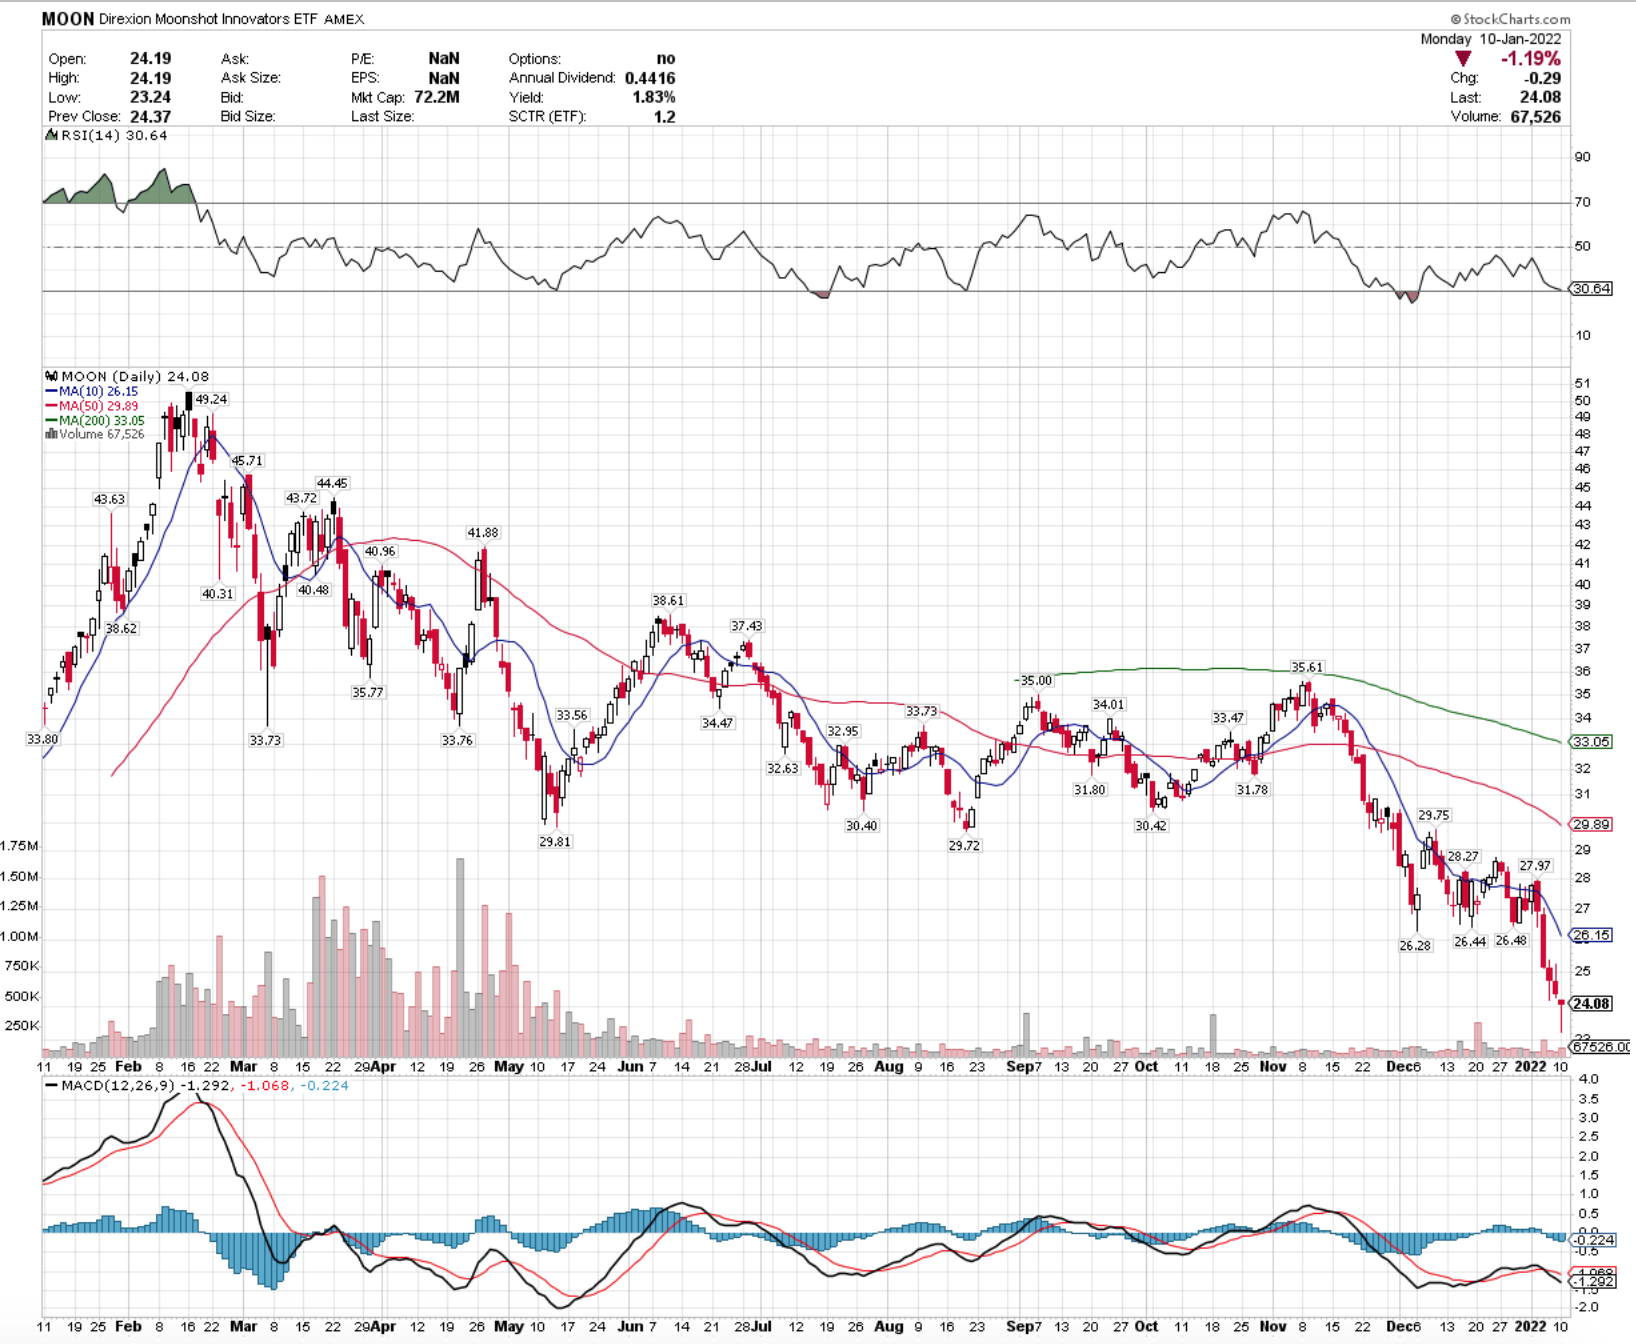Click the 29.75 December high label

point(1433,816)
